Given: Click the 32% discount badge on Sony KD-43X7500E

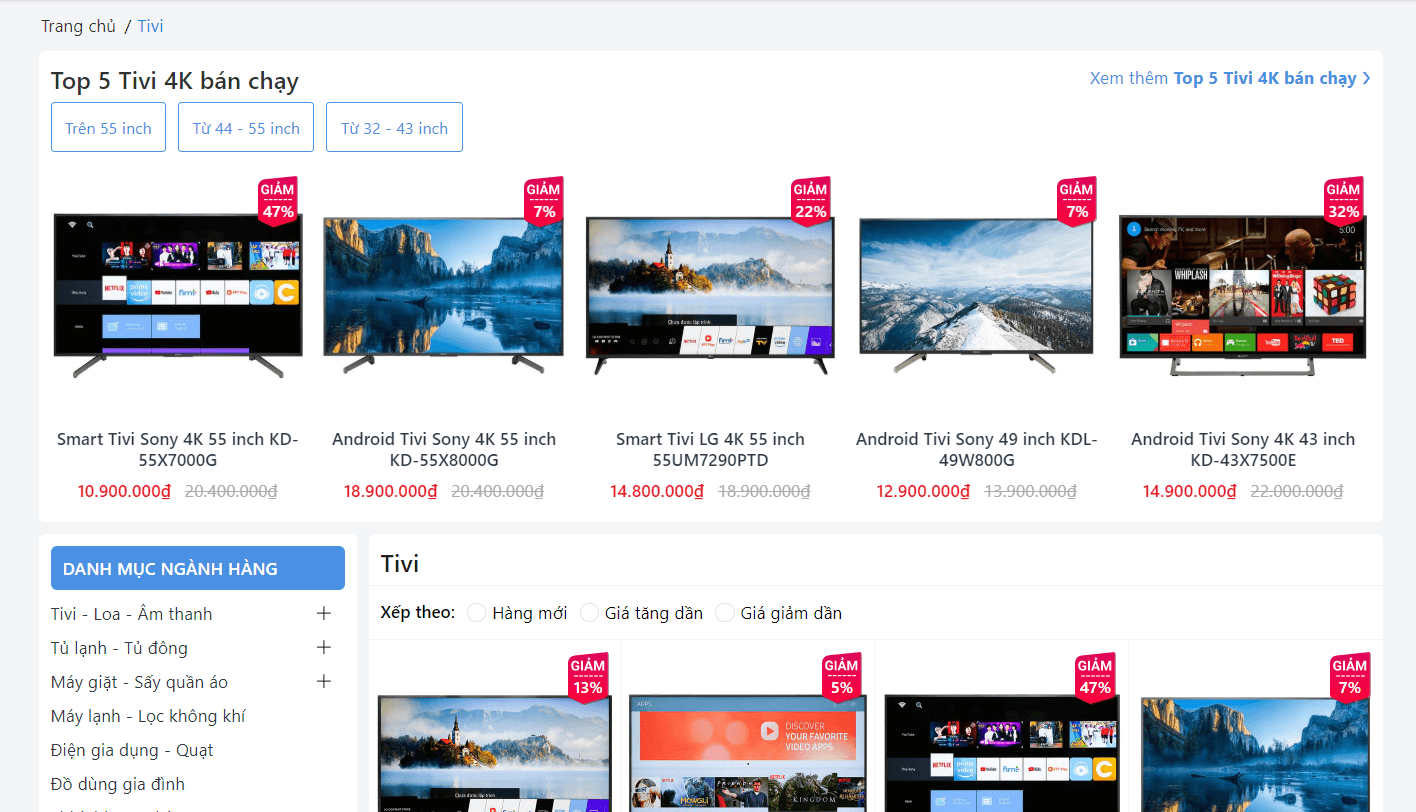Looking at the screenshot, I should [1343, 201].
